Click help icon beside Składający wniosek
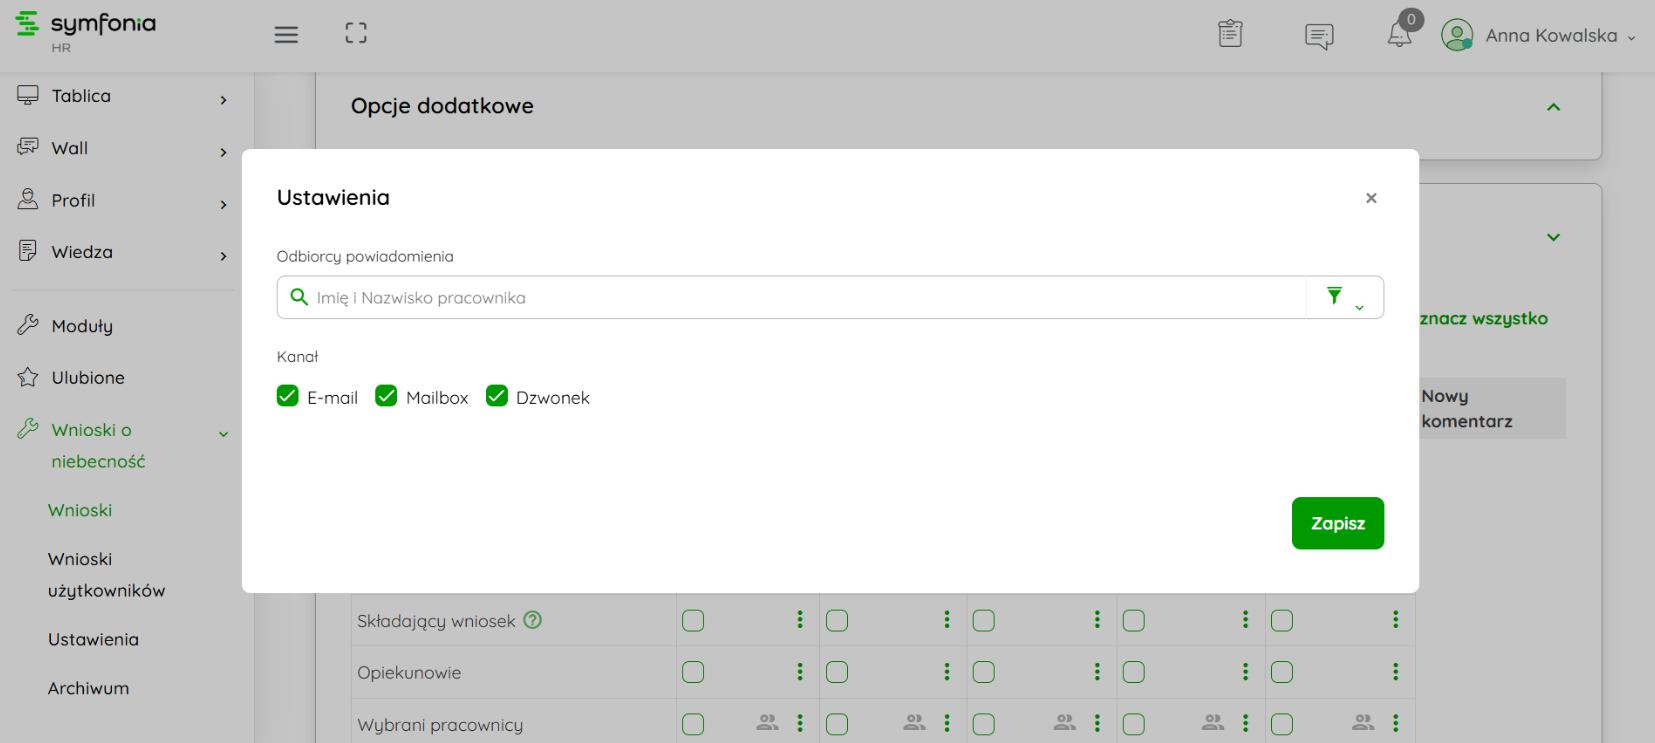This screenshot has width=1655, height=743. tap(533, 620)
